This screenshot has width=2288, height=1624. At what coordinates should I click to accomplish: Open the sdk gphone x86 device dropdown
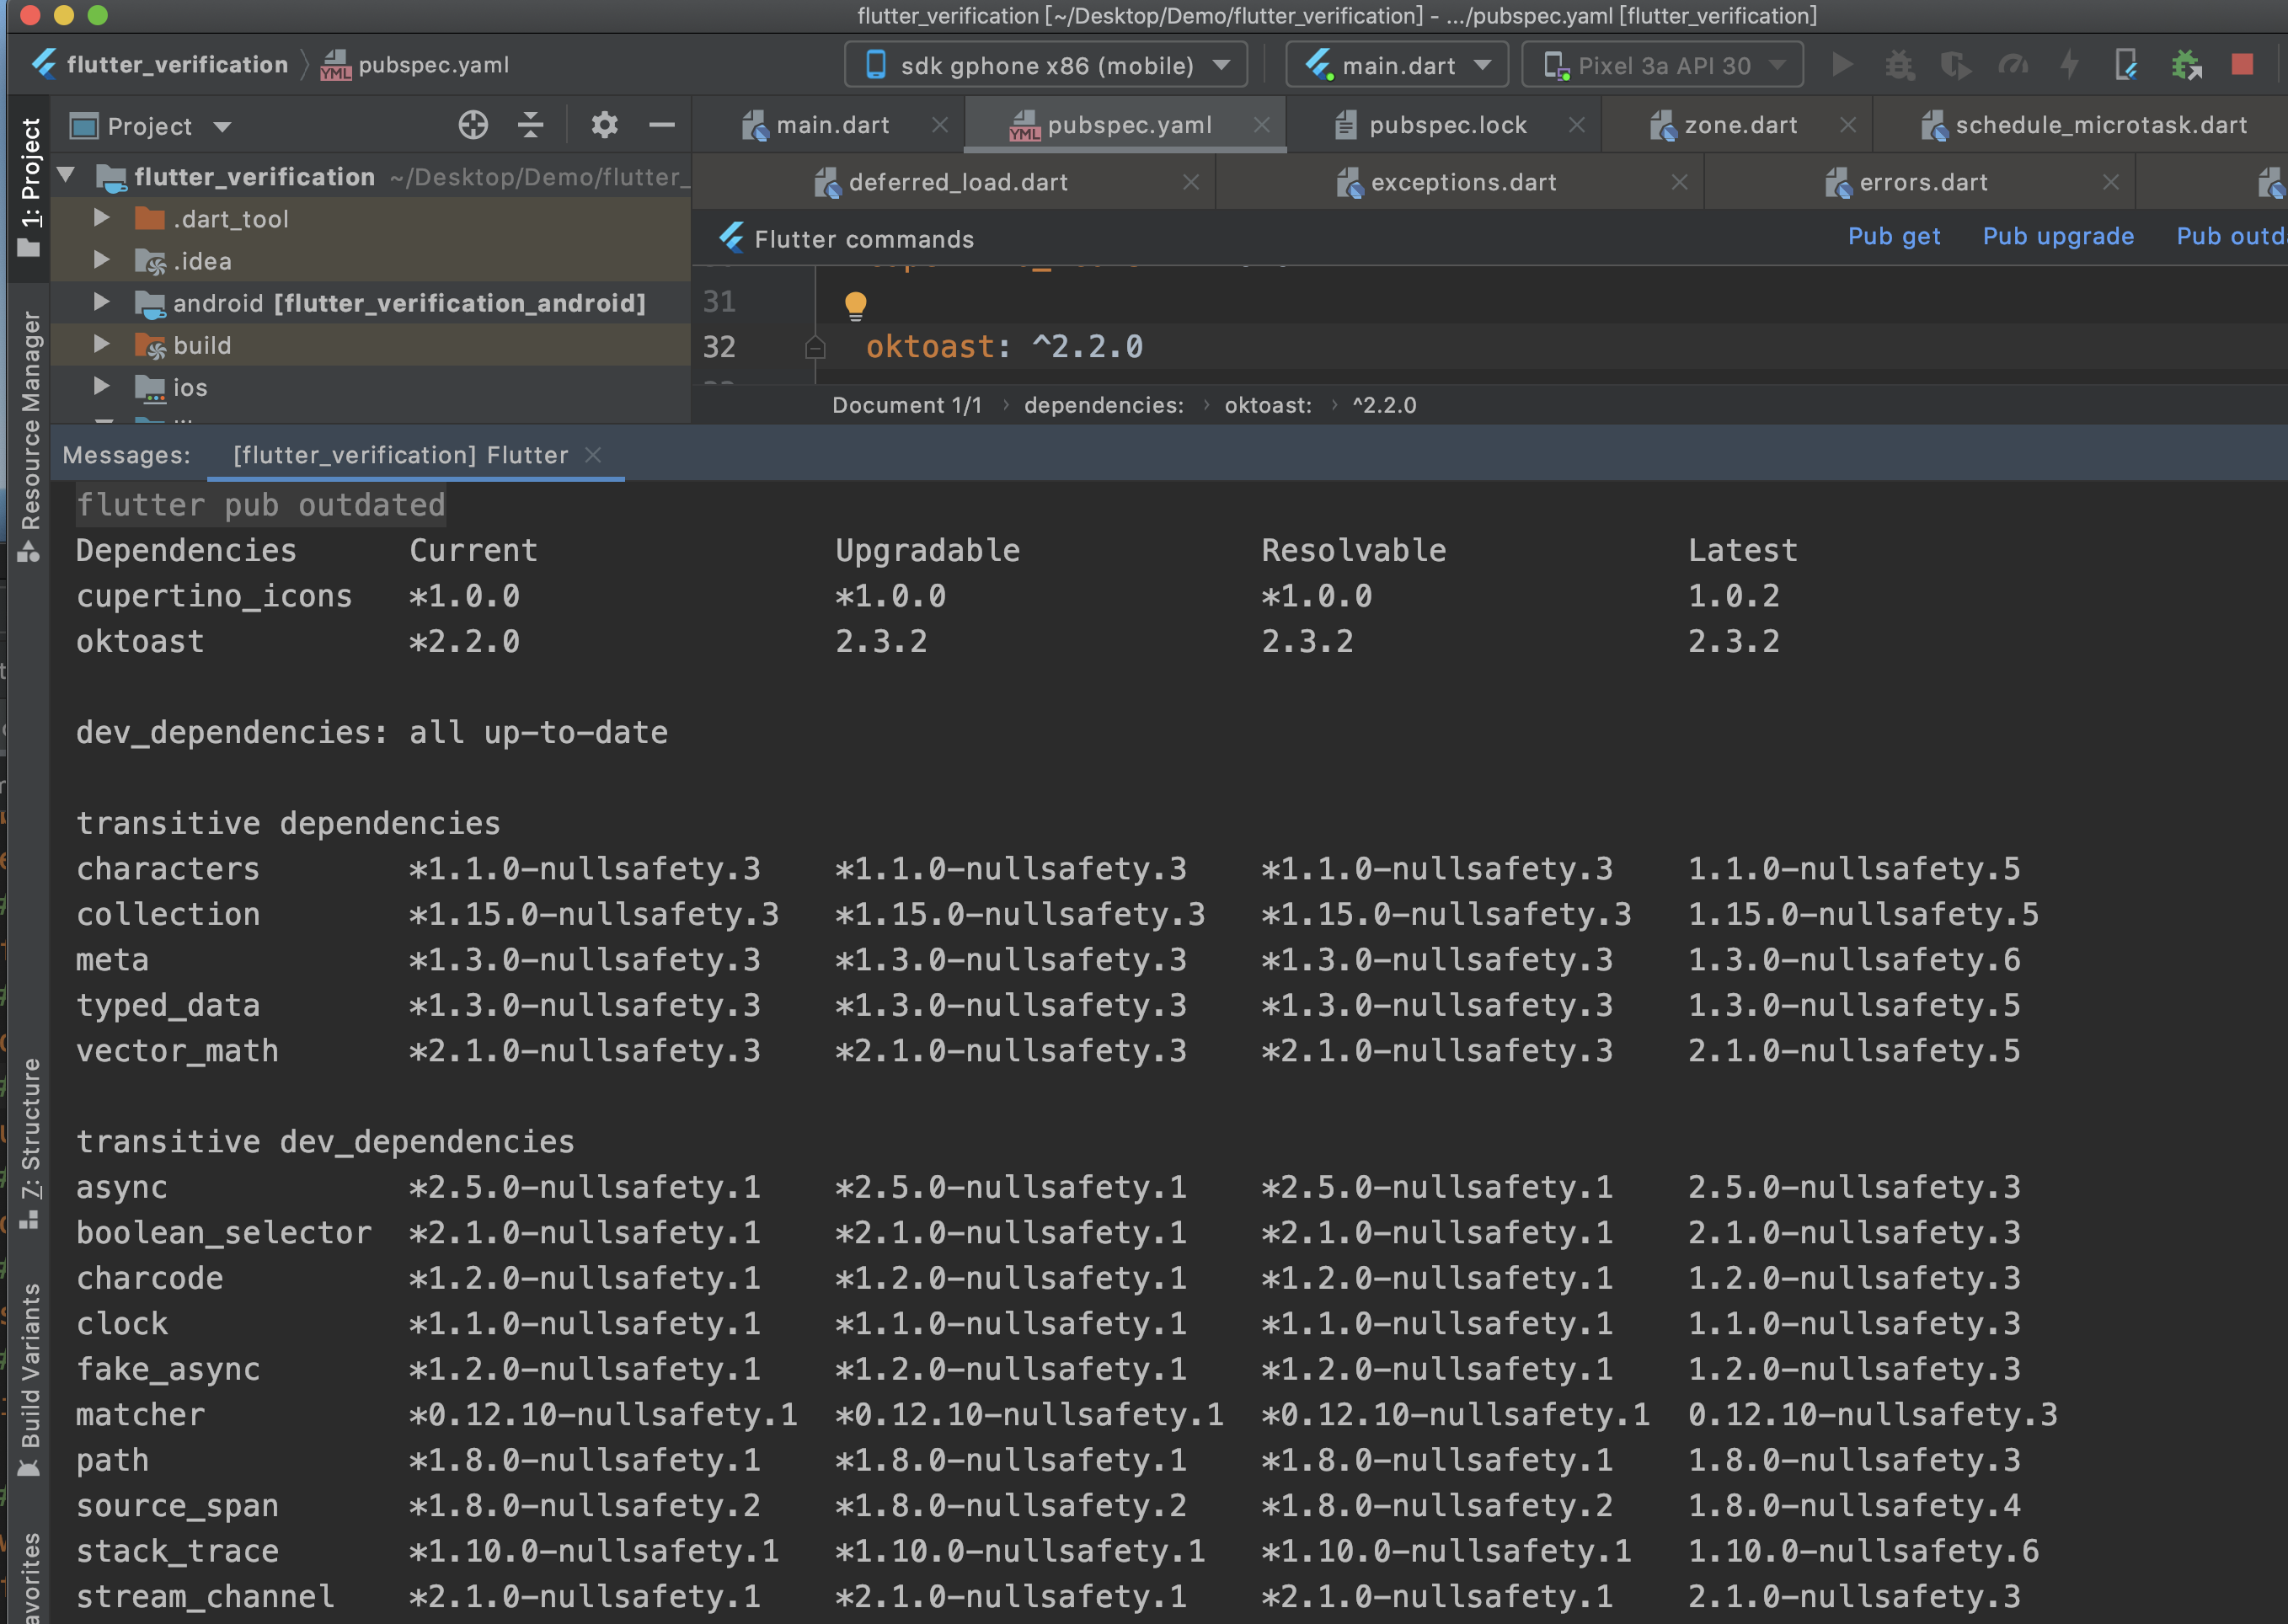1046,65
